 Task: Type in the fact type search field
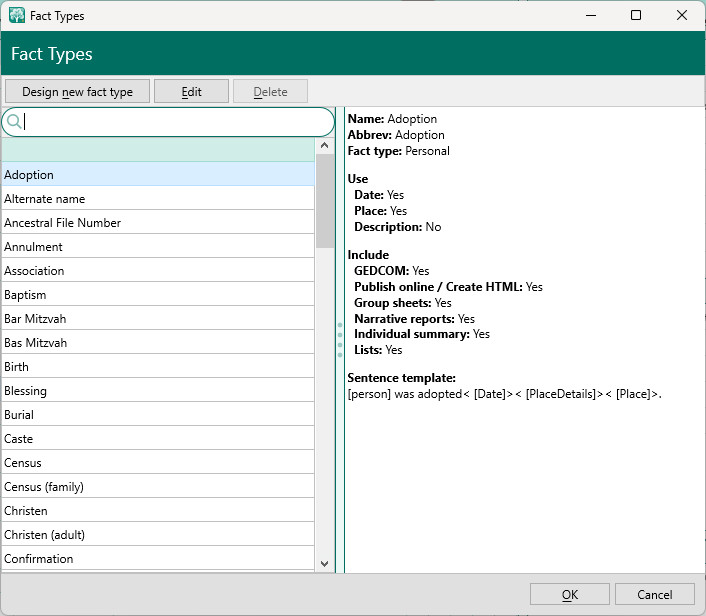(x=175, y=122)
